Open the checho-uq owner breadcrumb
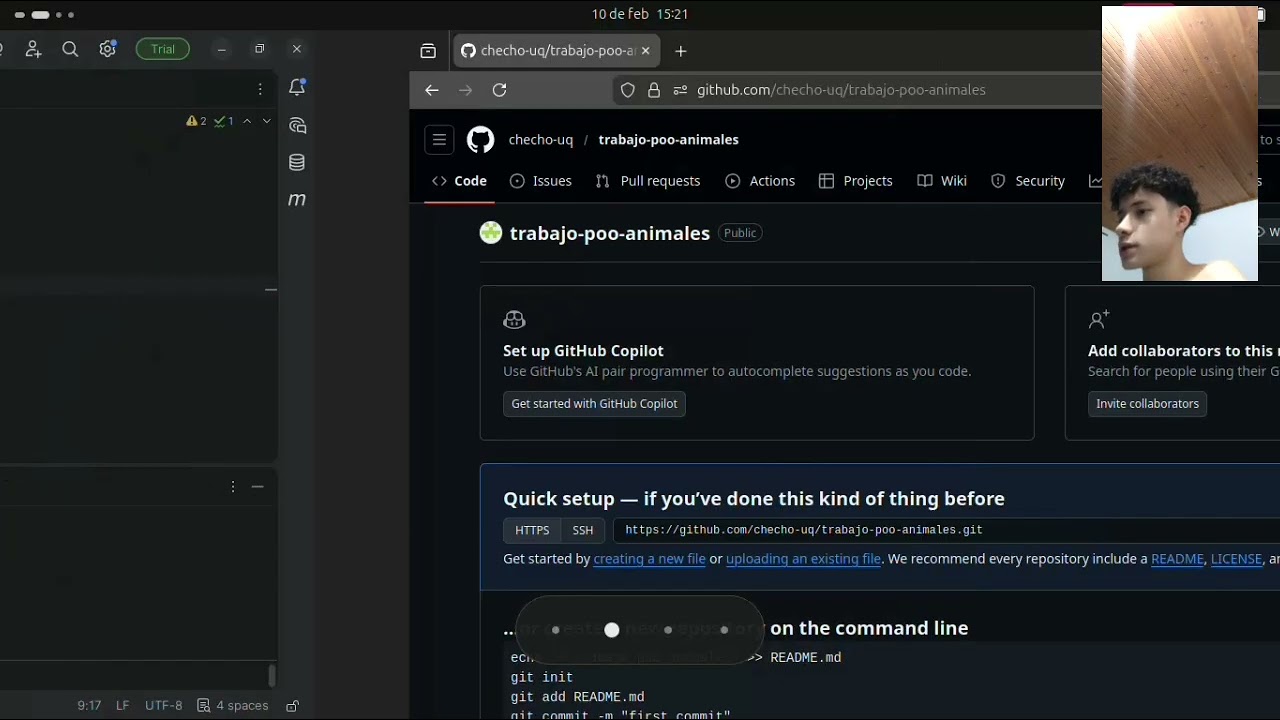This screenshot has height=720, width=1280. click(541, 140)
